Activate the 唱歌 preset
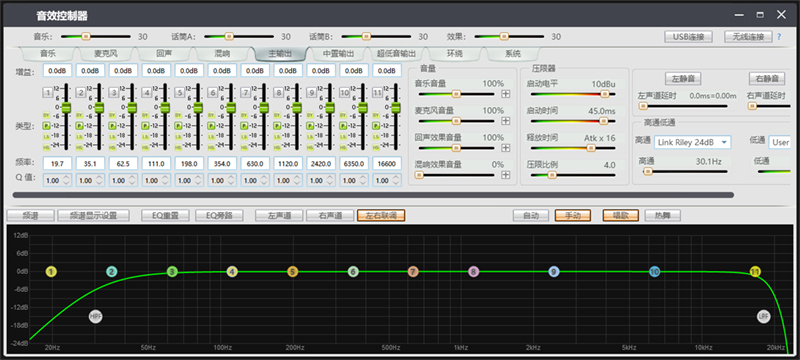The height and width of the screenshot is (360, 800). click(x=621, y=215)
